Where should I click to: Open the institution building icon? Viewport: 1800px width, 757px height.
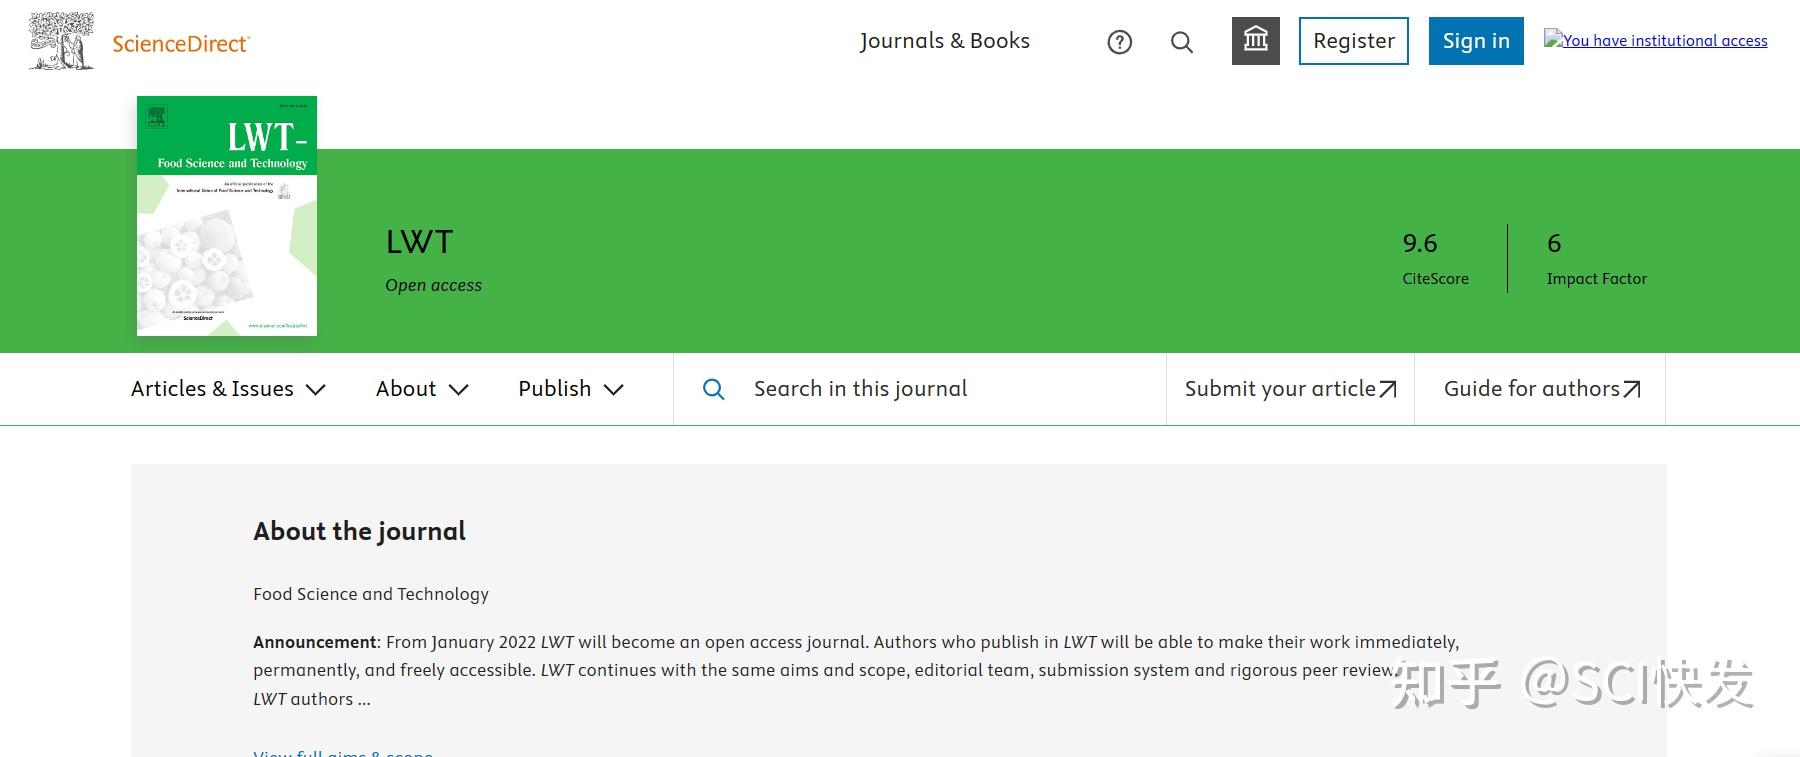coord(1256,41)
